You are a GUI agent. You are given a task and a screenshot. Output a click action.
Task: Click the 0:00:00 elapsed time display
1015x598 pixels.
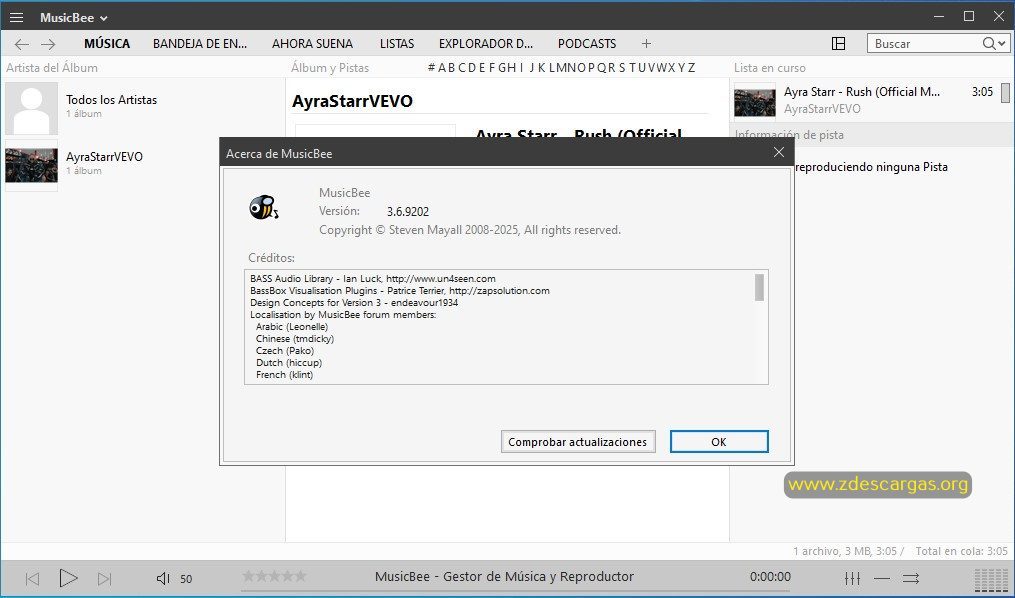tap(770, 577)
